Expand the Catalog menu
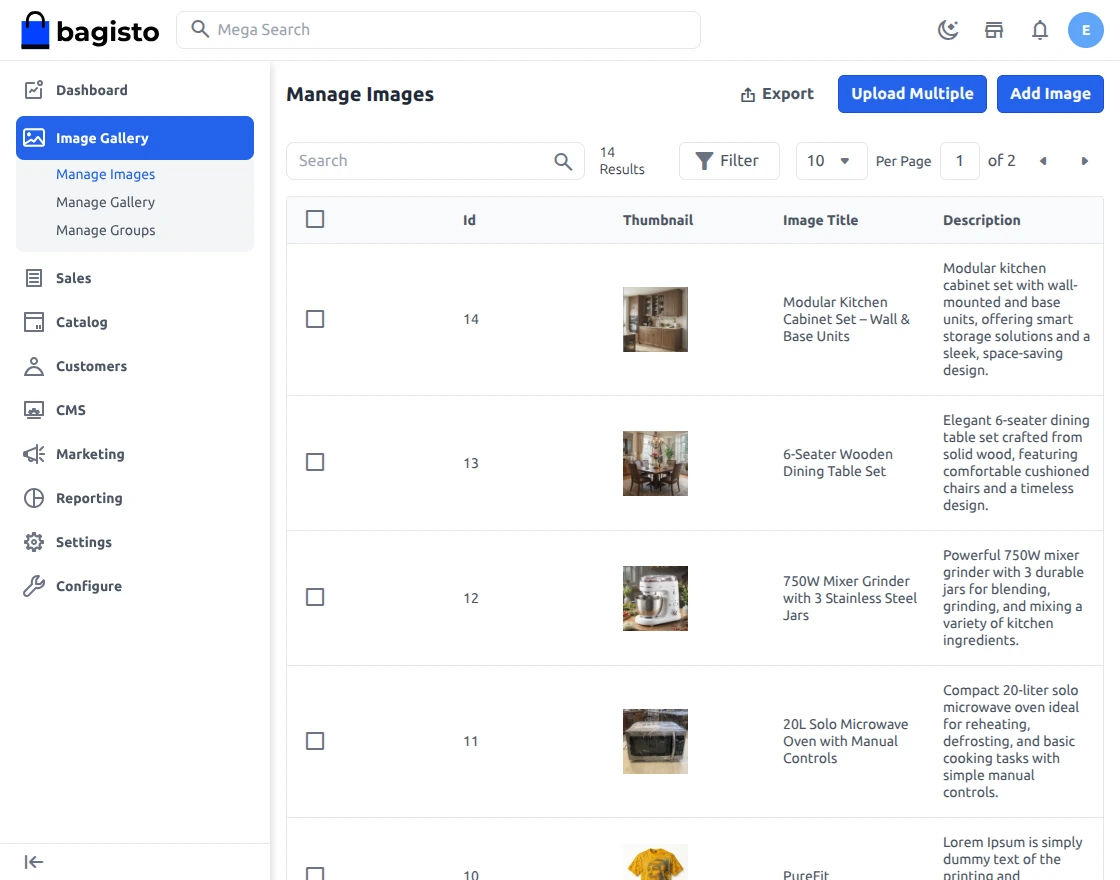This screenshot has height=880, width=1120. coord(82,322)
